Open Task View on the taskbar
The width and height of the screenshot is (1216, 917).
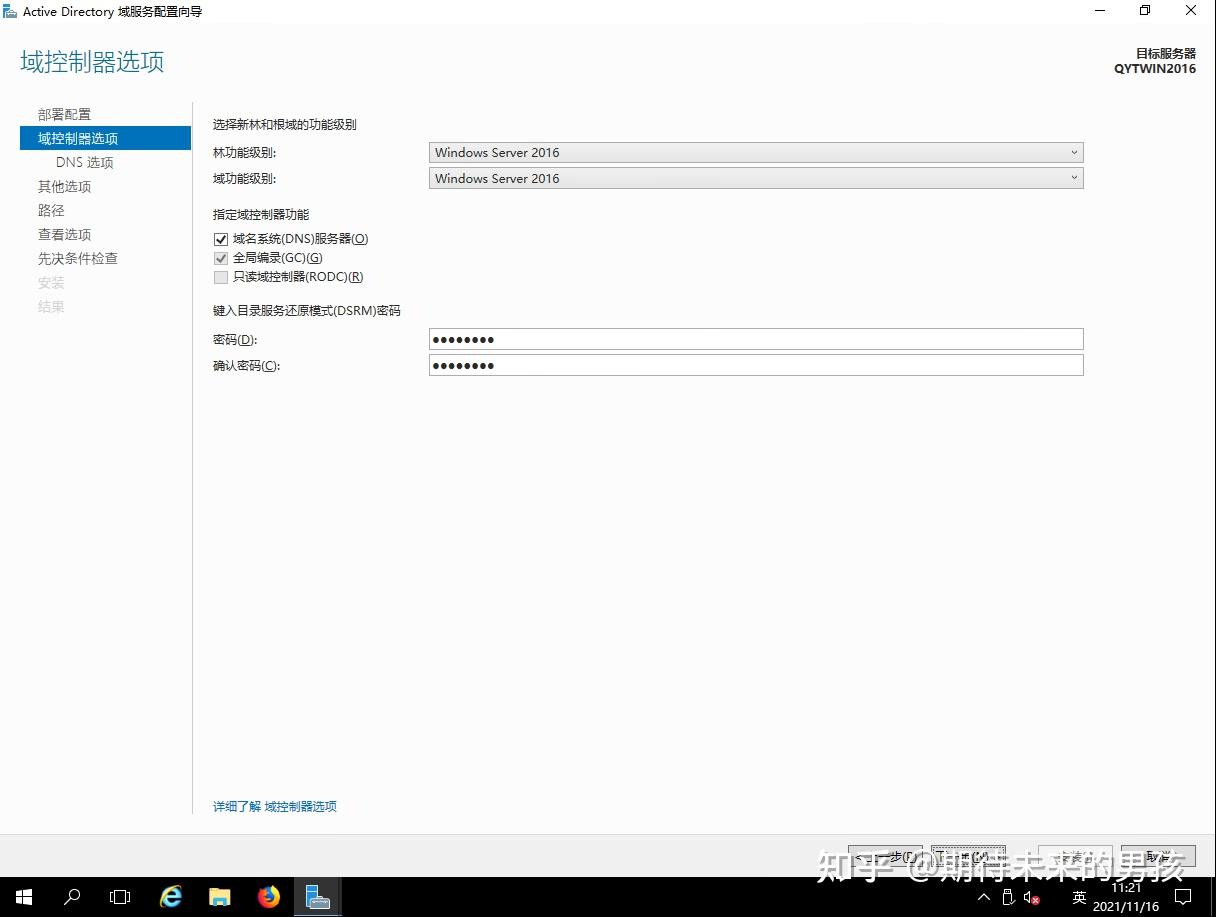pos(120,897)
